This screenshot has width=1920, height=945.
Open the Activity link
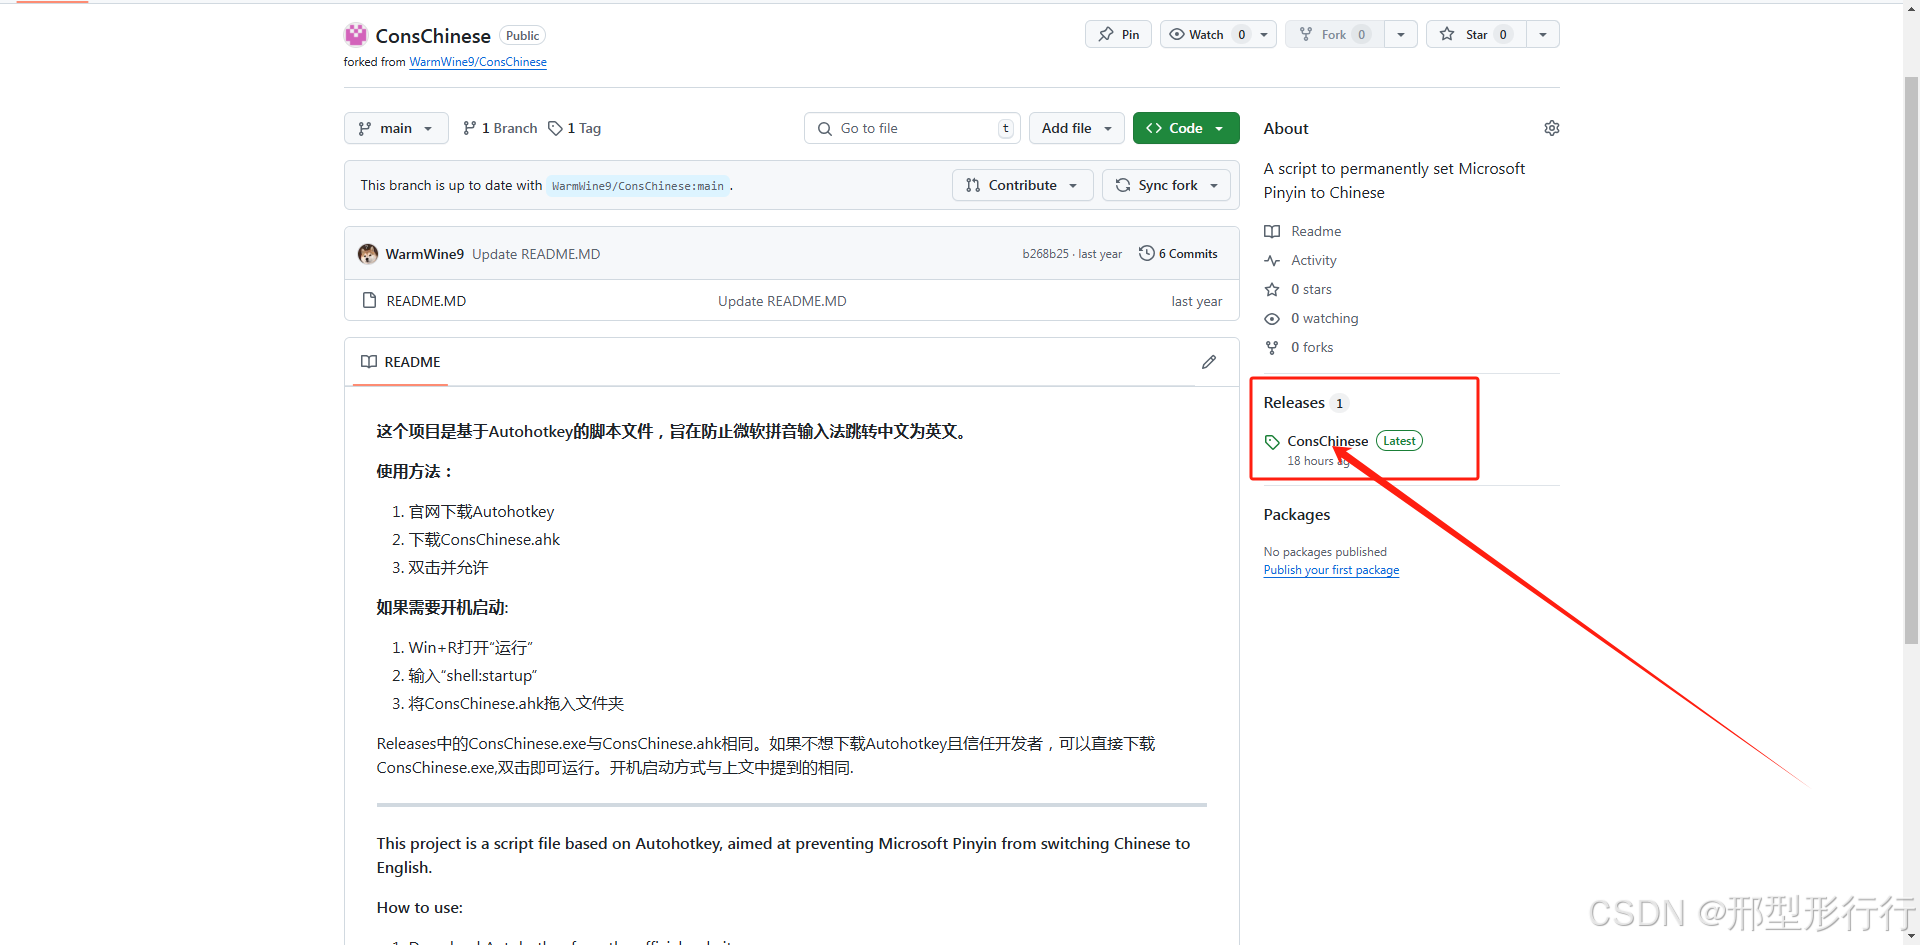(x=1313, y=260)
